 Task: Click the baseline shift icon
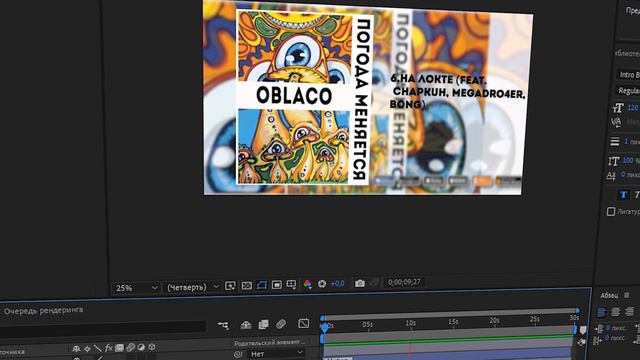(x=611, y=176)
